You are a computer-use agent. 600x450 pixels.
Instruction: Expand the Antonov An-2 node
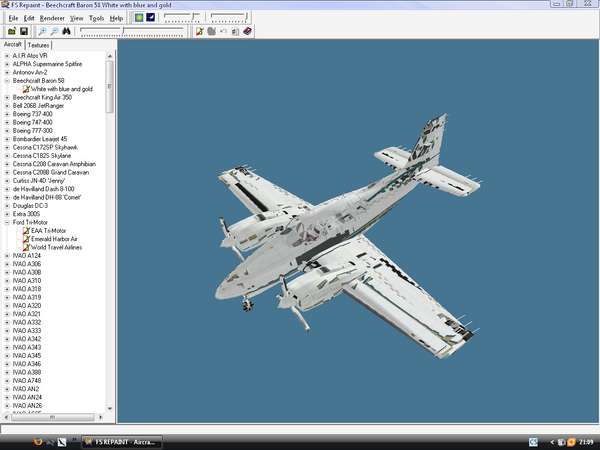(7, 72)
